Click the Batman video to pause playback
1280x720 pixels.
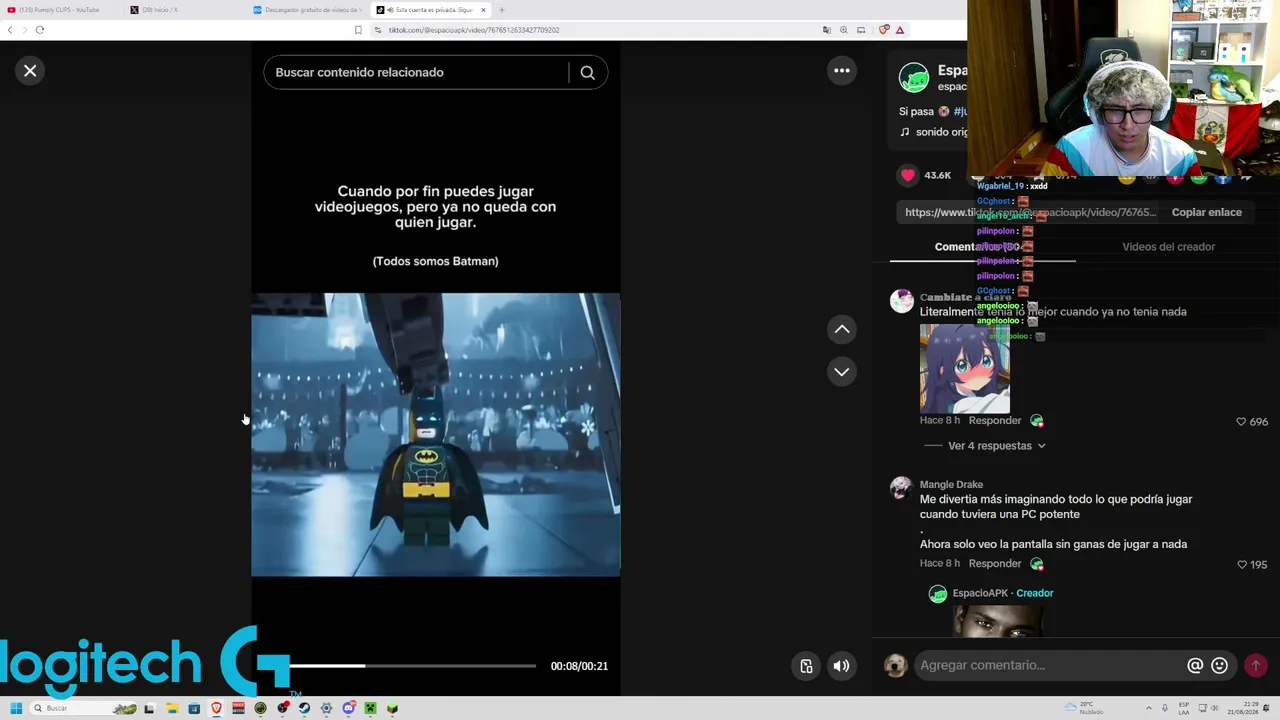[435, 435]
